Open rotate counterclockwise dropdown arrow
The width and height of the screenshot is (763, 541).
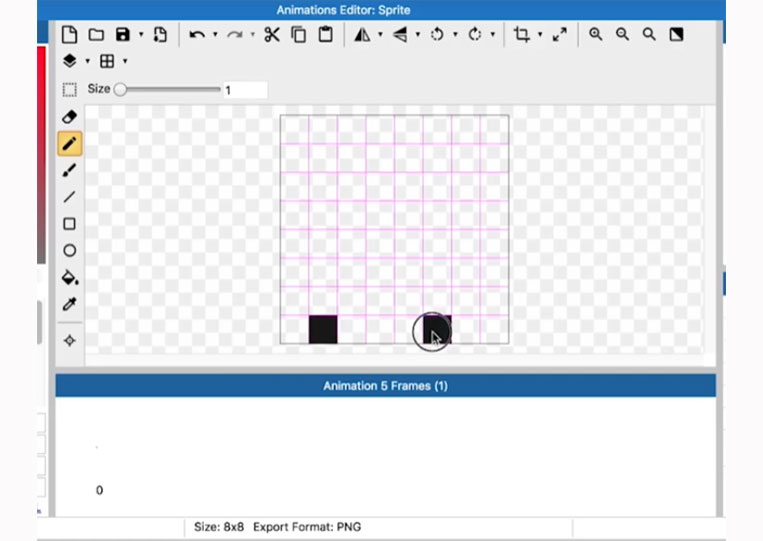pyautogui.click(x=455, y=35)
